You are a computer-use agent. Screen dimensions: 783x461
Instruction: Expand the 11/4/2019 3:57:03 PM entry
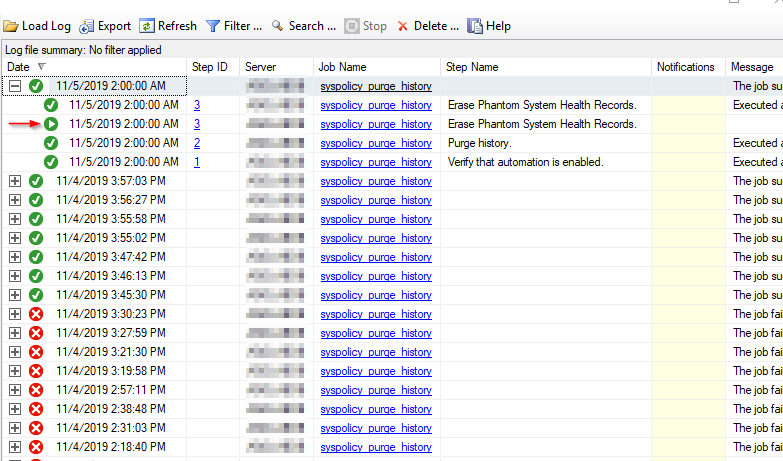tap(15, 181)
